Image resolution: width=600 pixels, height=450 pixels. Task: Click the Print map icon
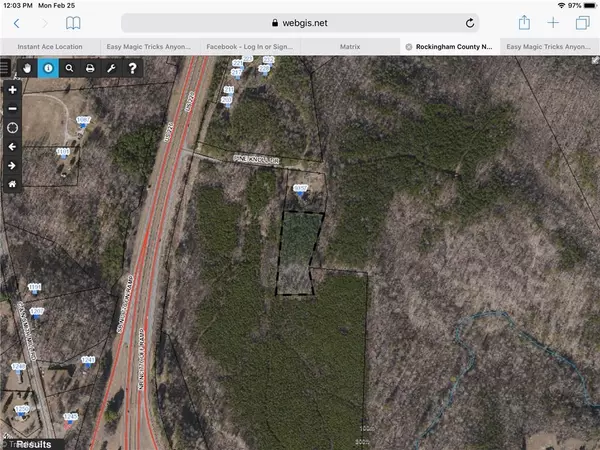click(x=90, y=68)
